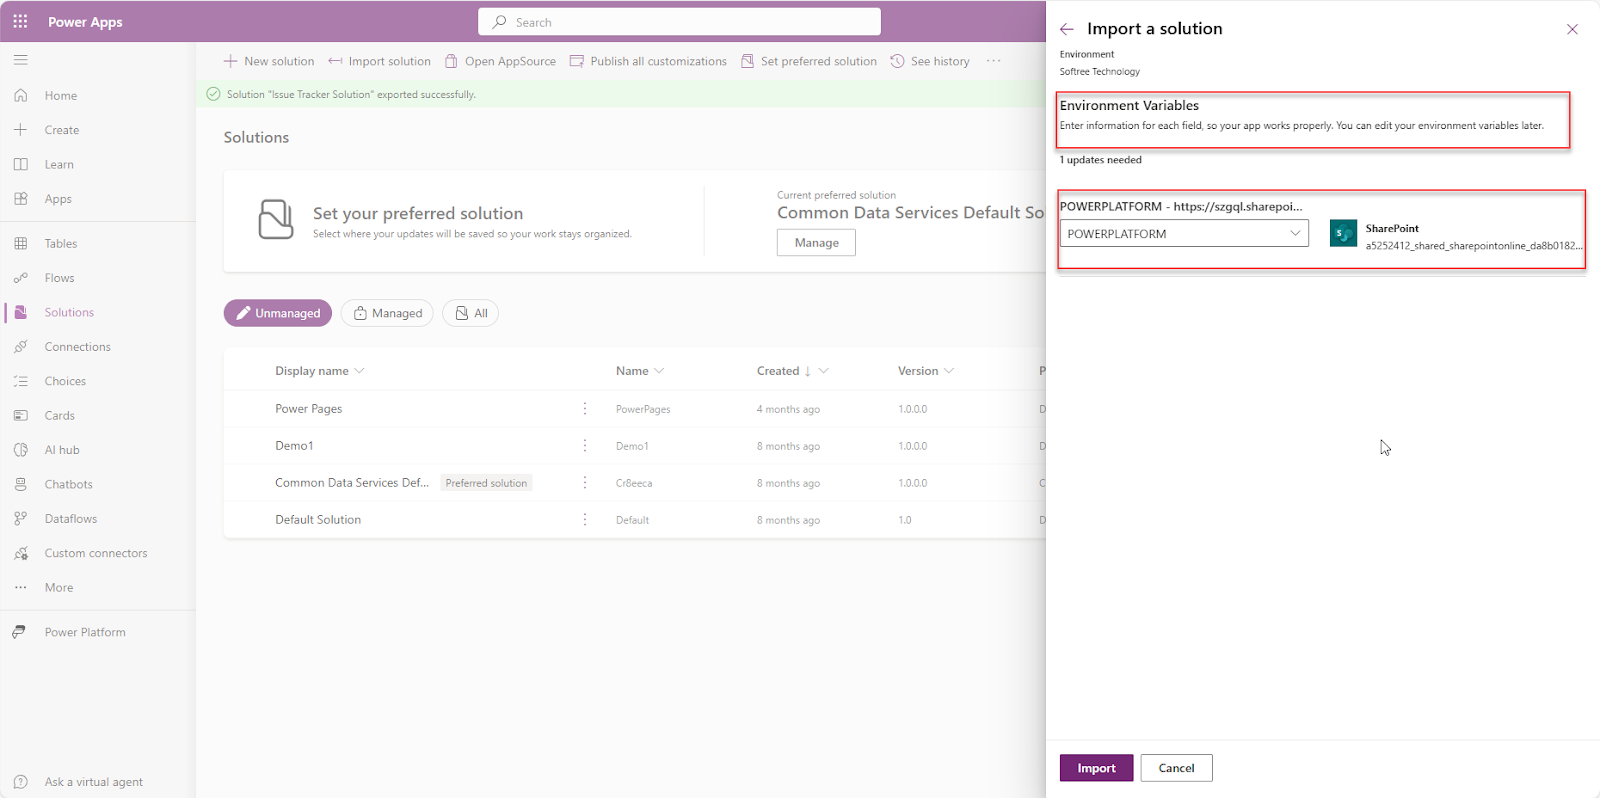The width and height of the screenshot is (1600, 798).
Task: Click the Custom connectors icon in sidebar
Action: [21, 553]
